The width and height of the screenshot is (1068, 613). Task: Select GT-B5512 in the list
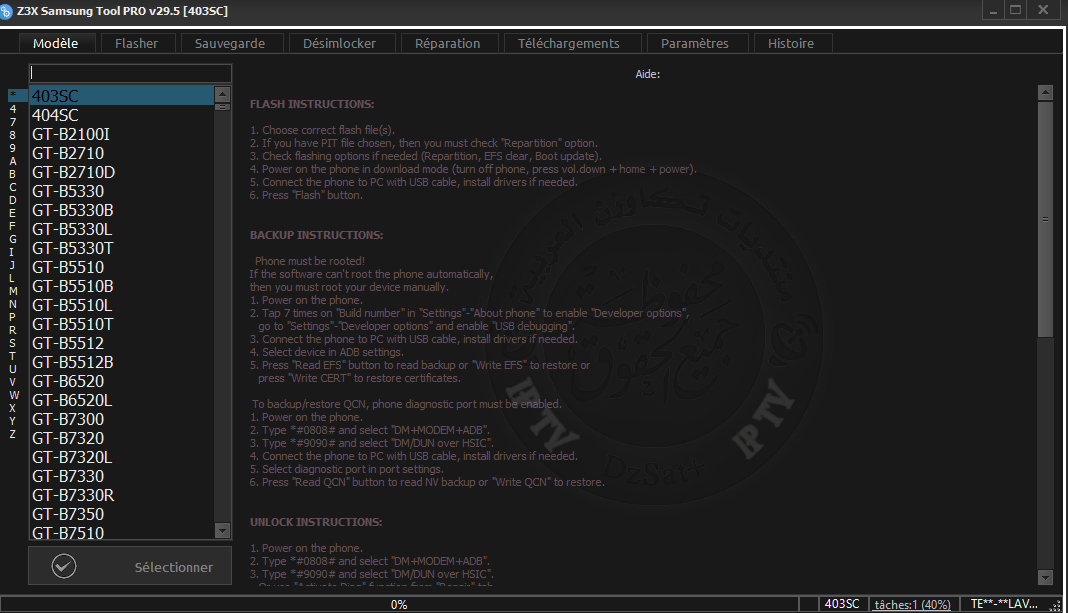(x=121, y=343)
